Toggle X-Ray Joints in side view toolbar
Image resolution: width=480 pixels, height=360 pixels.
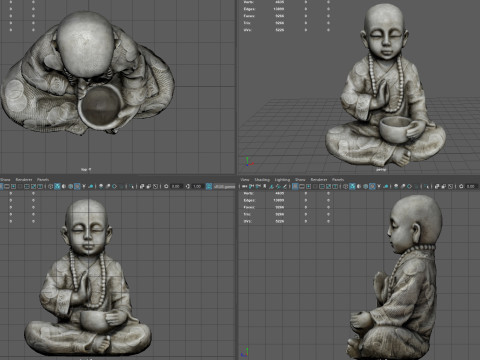(450, 186)
